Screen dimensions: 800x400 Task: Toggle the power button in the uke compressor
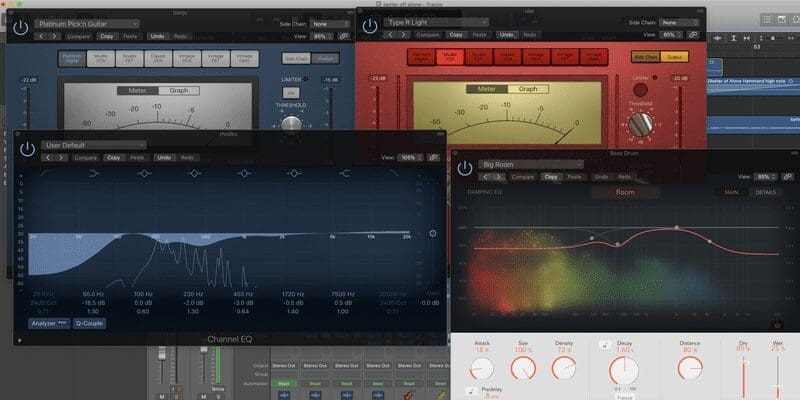(x=369, y=27)
